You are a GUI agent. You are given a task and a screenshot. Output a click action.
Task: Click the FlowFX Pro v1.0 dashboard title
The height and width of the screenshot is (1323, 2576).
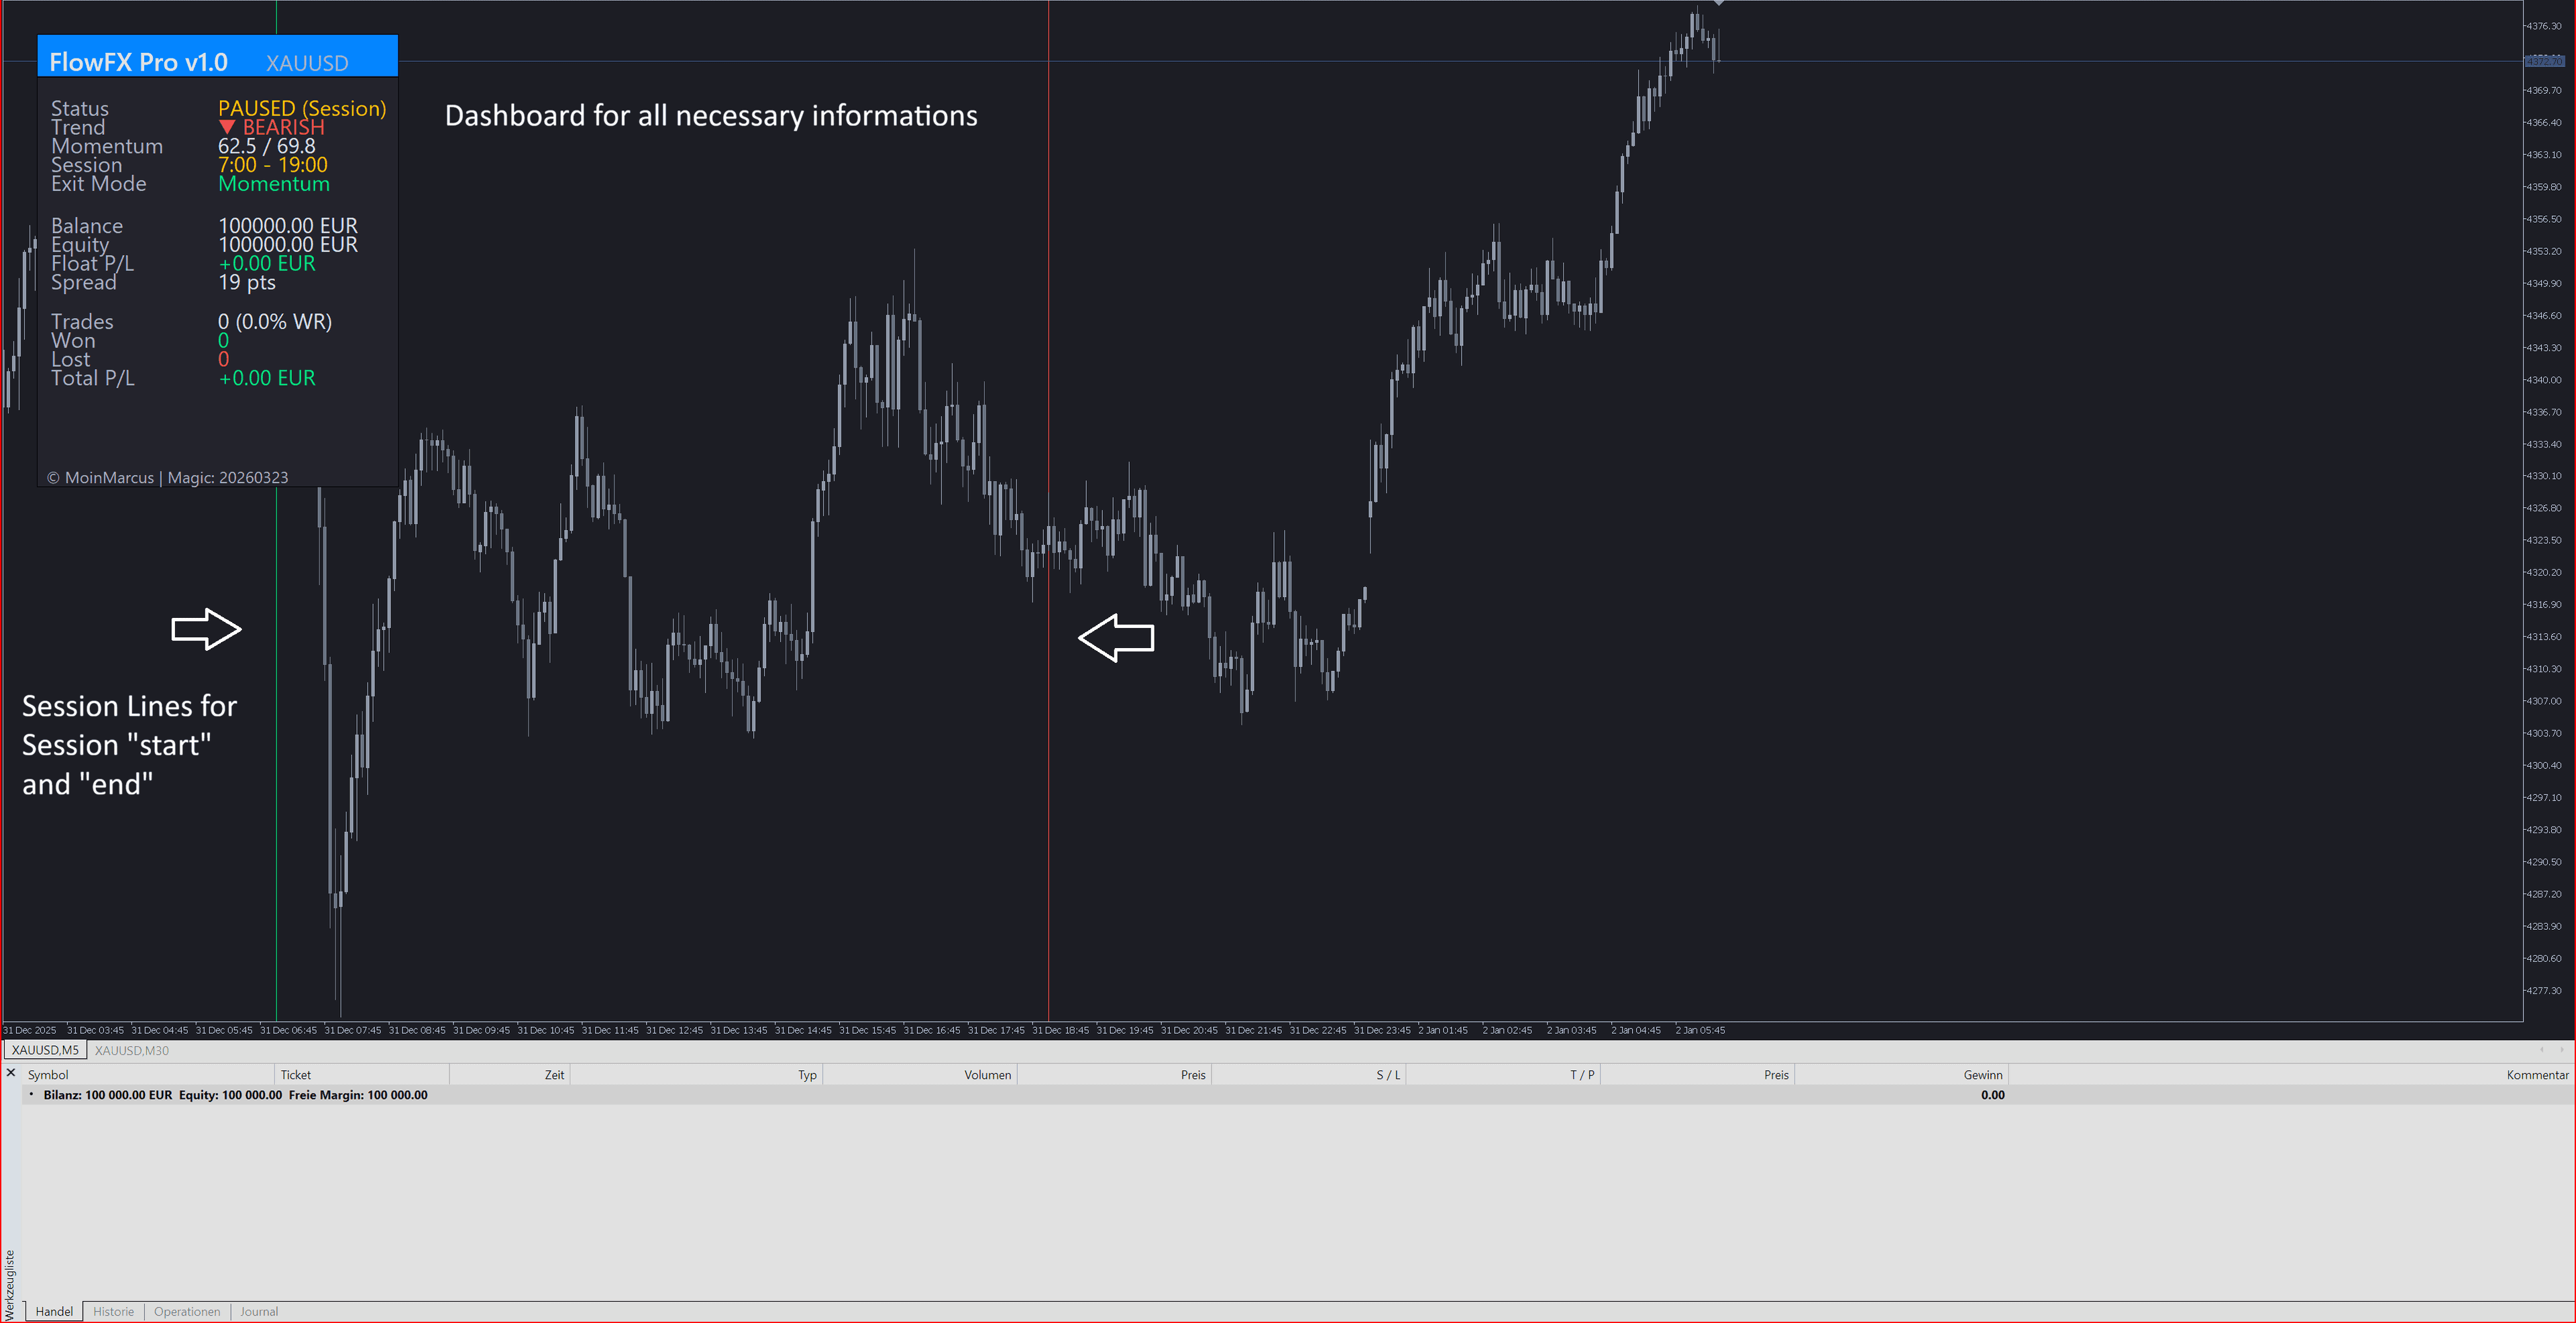coord(138,62)
